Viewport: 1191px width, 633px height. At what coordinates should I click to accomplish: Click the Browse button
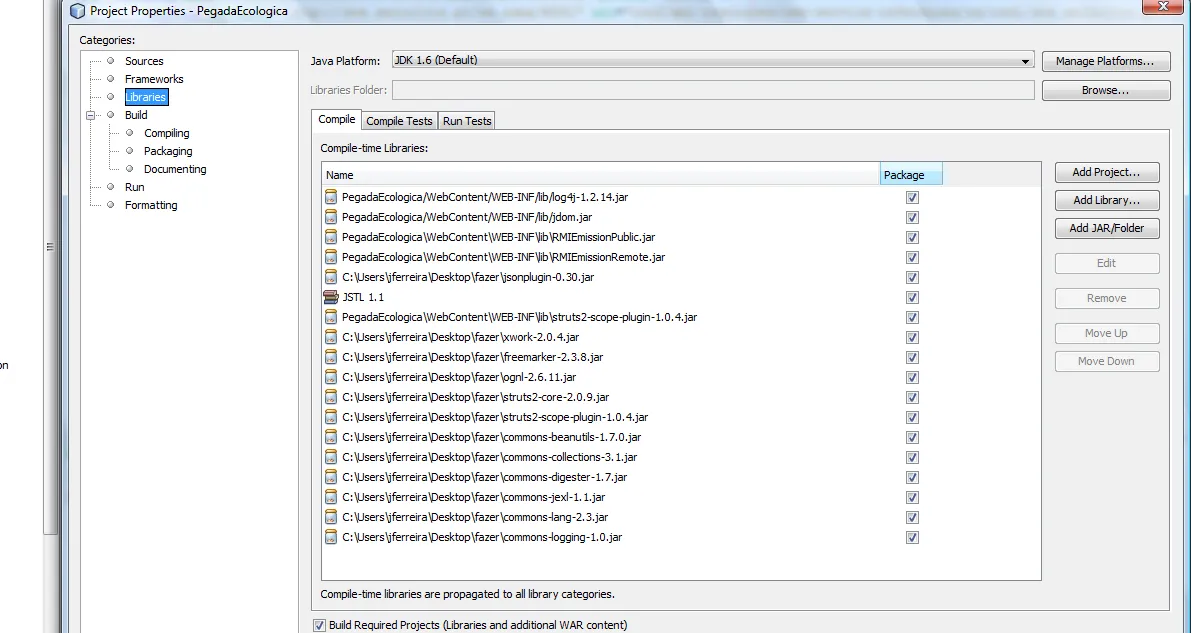[x=1106, y=90]
